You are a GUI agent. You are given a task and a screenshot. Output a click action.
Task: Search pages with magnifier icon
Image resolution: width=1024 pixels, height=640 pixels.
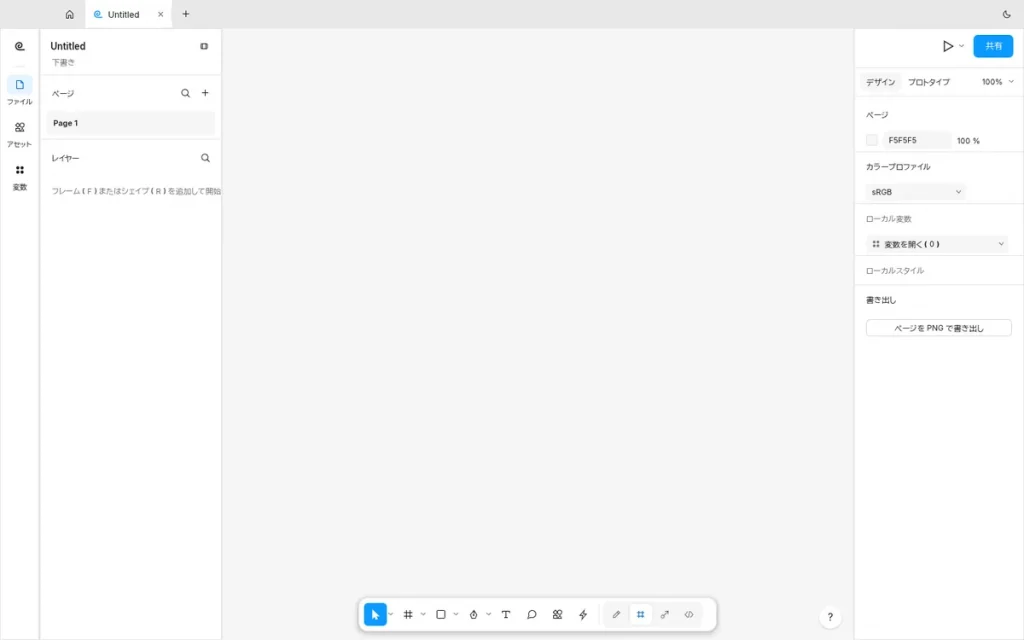point(185,93)
